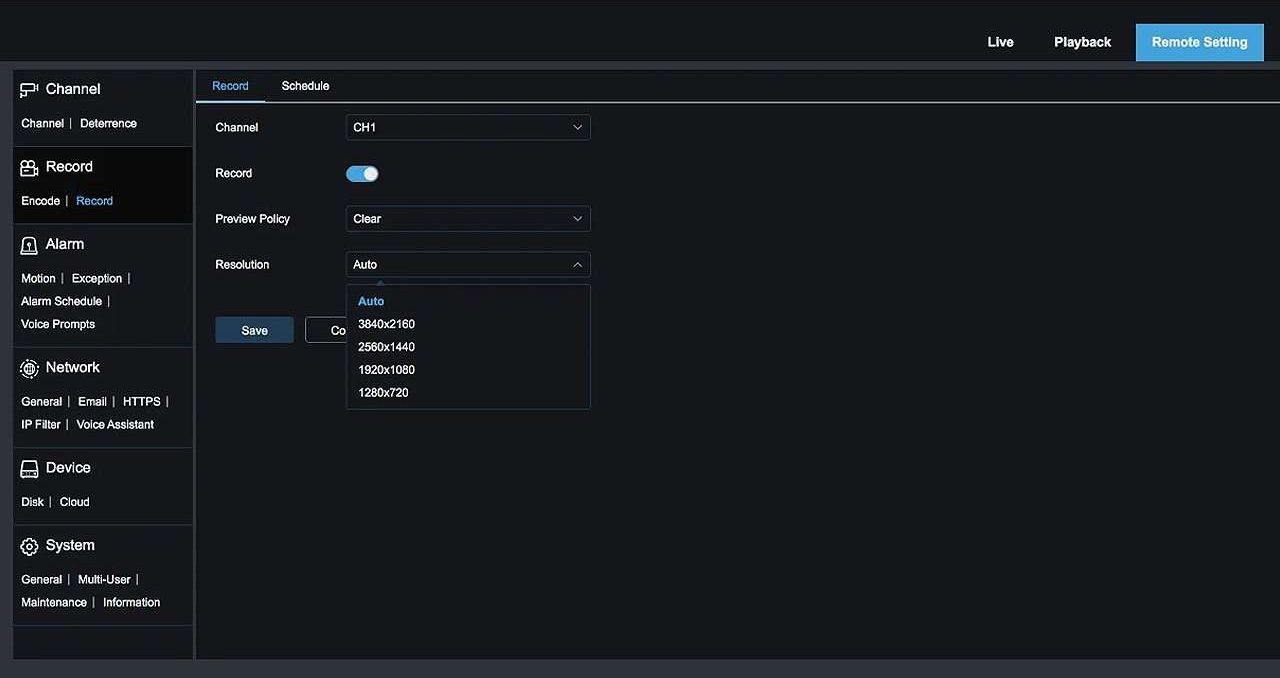Pick the 1280x720 resolution option

[383, 393]
